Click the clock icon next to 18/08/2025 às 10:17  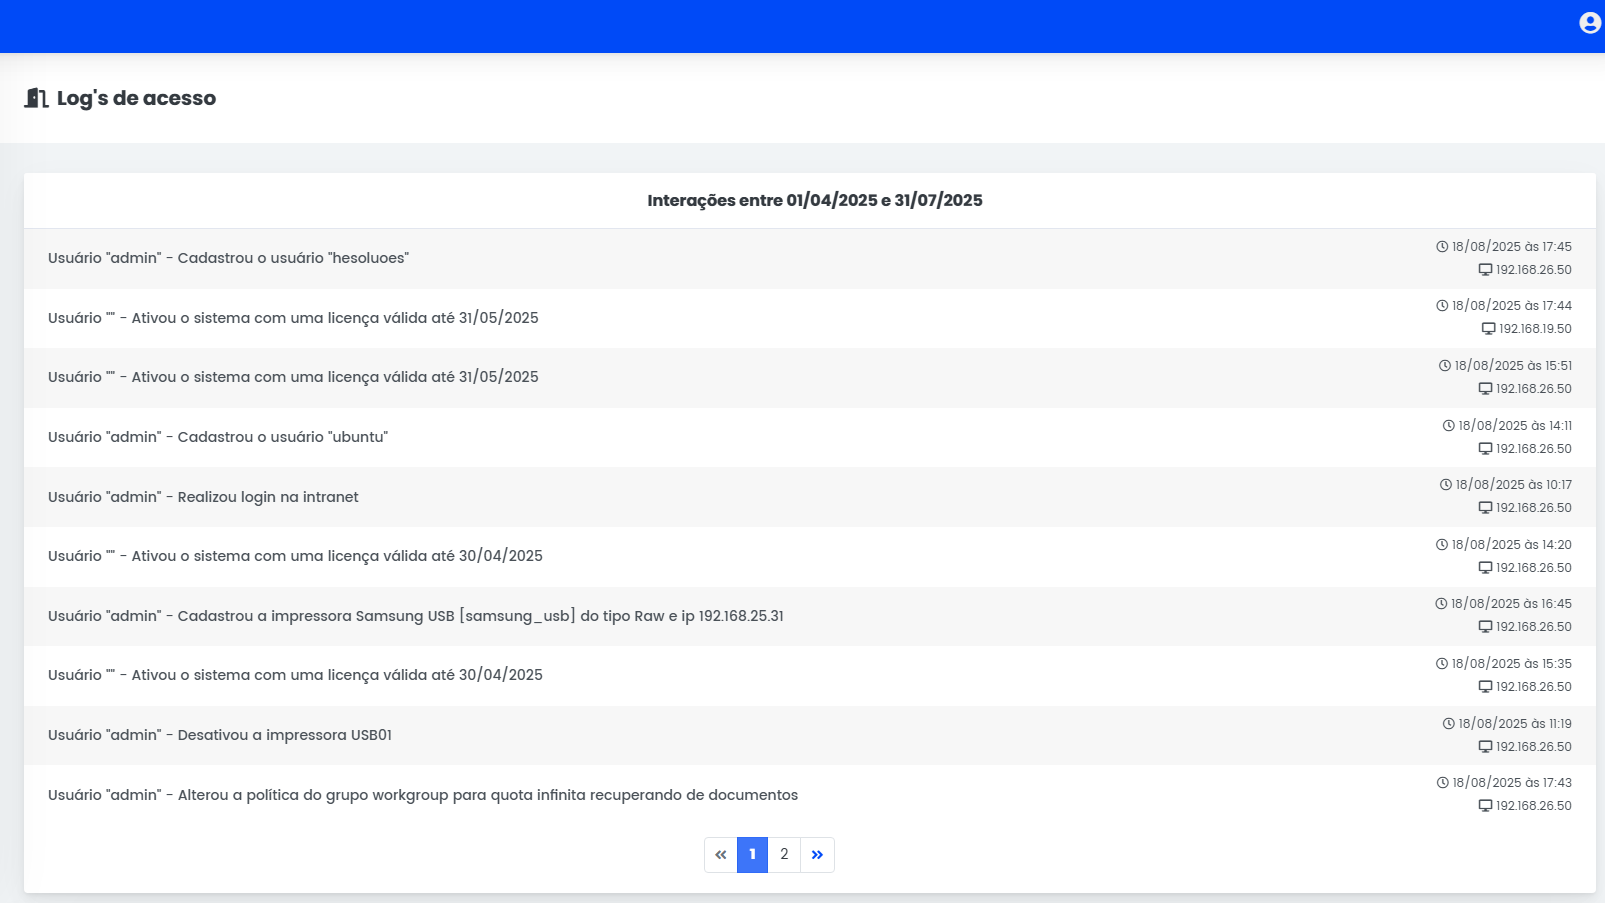tap(1445, 485)
